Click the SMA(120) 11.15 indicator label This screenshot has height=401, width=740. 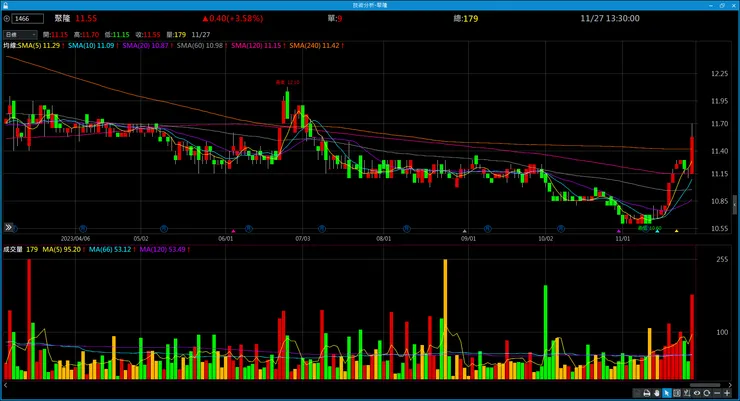(x=256, y=46)
